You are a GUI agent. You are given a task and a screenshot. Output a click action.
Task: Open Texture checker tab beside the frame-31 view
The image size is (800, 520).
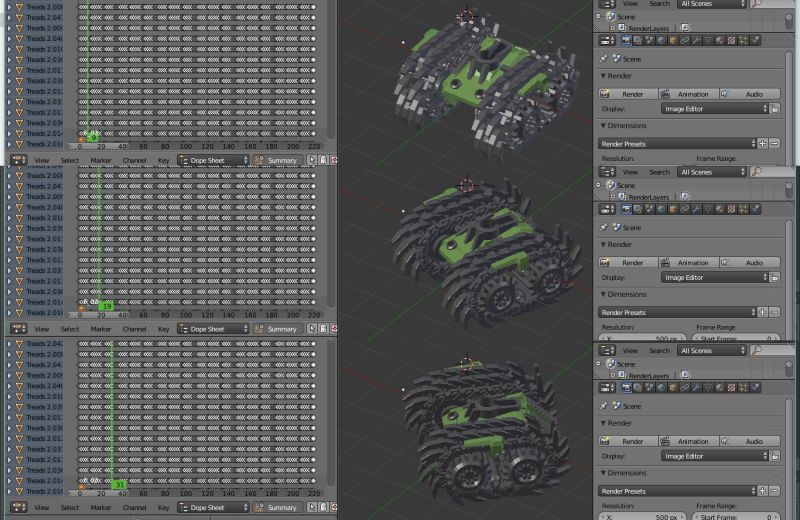click(731, 387)
